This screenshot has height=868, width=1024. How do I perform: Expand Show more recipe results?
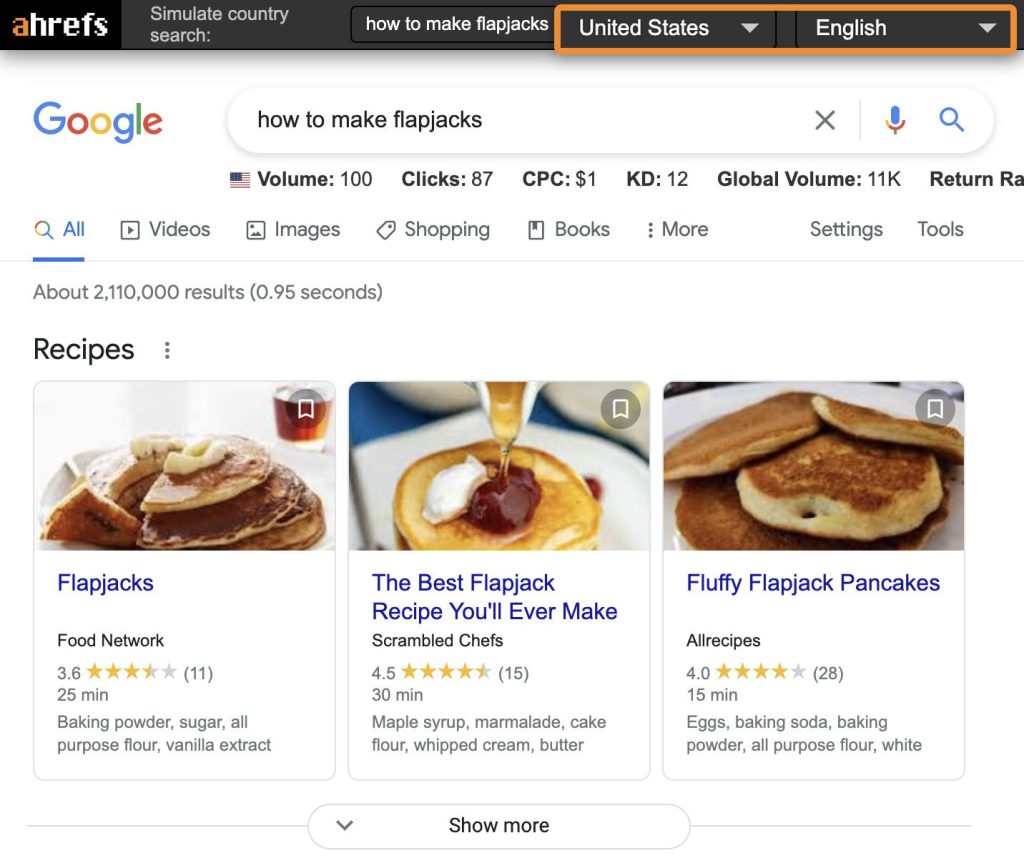(x=498, y=825)
